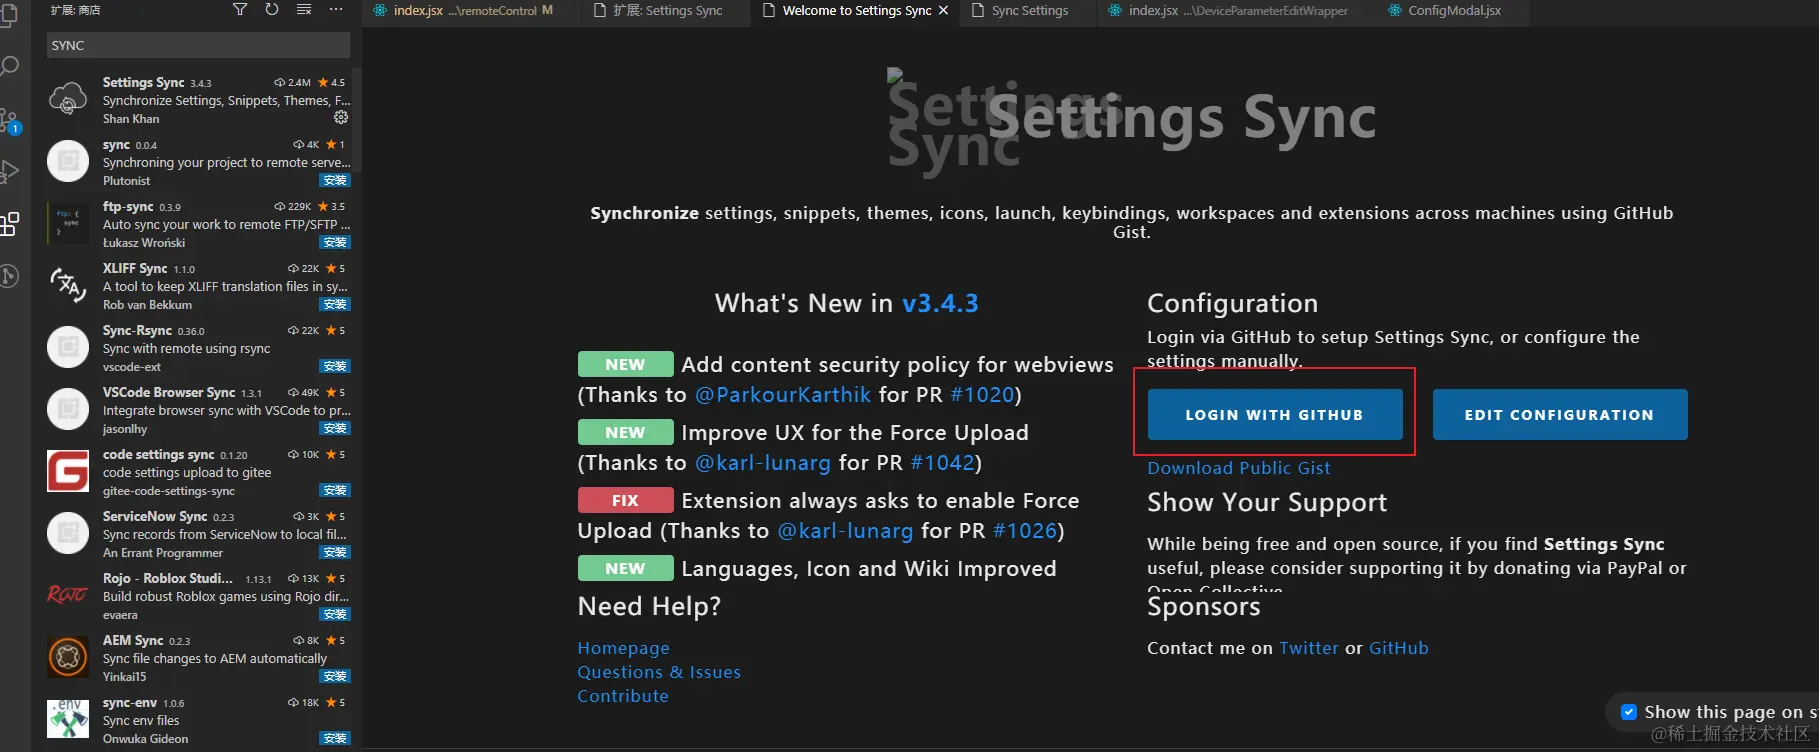1819x752 pixels.
Task: Open the Search view in activity bar
Action: [9, 67]
